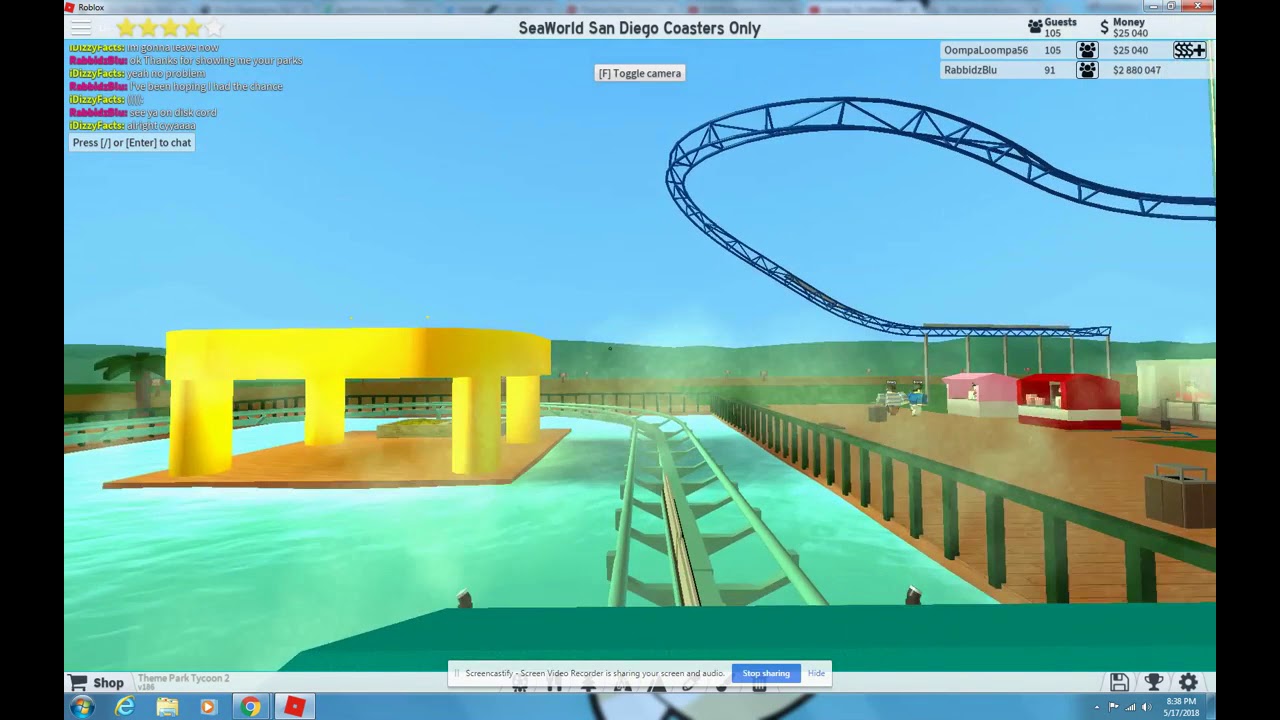Screen dimensions: 1280x720
Task: Click the Hide link in sharing bar
Action: (816, 673)
